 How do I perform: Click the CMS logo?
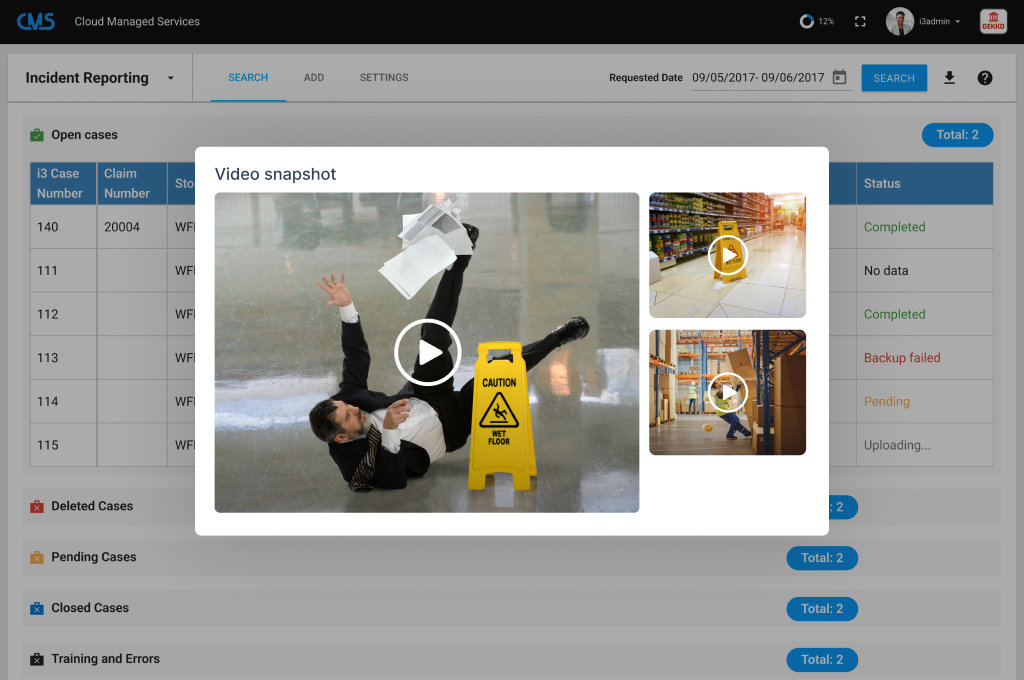pyautogui.click(x=37, y=20)
